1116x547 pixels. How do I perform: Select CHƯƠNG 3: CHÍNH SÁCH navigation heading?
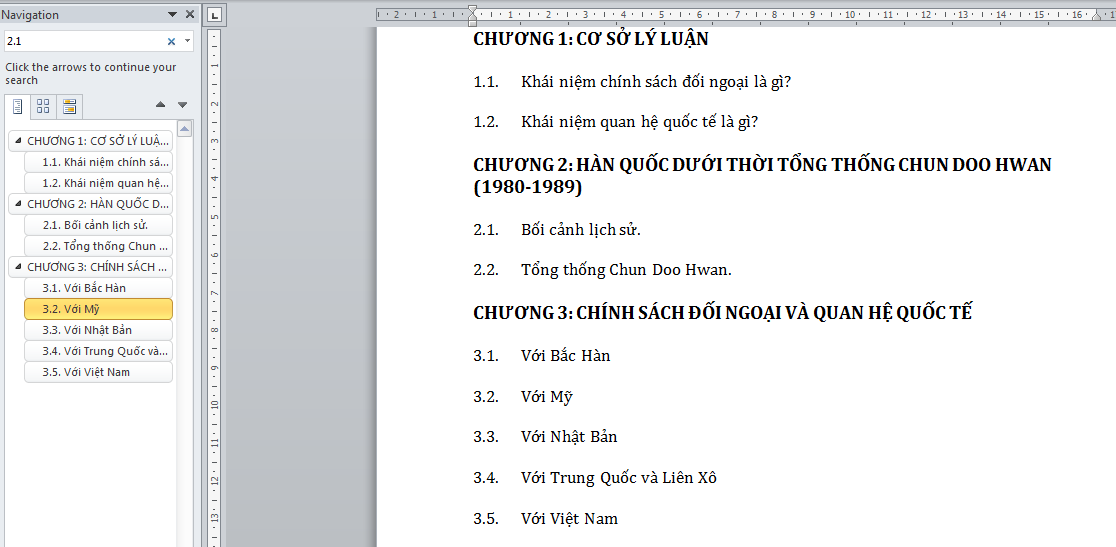click(90, 267)
